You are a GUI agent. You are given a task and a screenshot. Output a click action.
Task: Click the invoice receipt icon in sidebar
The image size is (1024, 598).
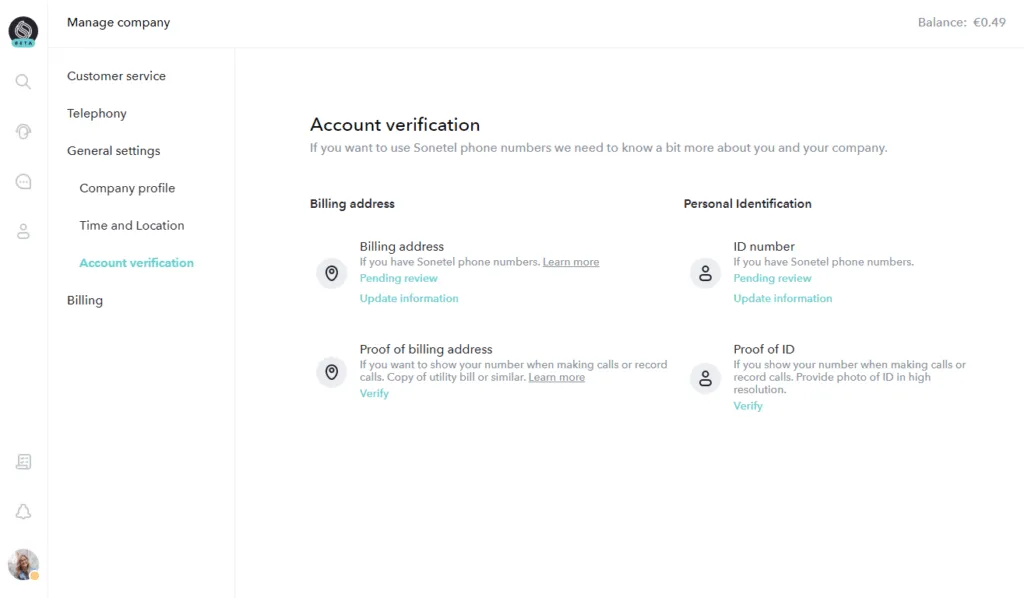click(x=23, y=462)
